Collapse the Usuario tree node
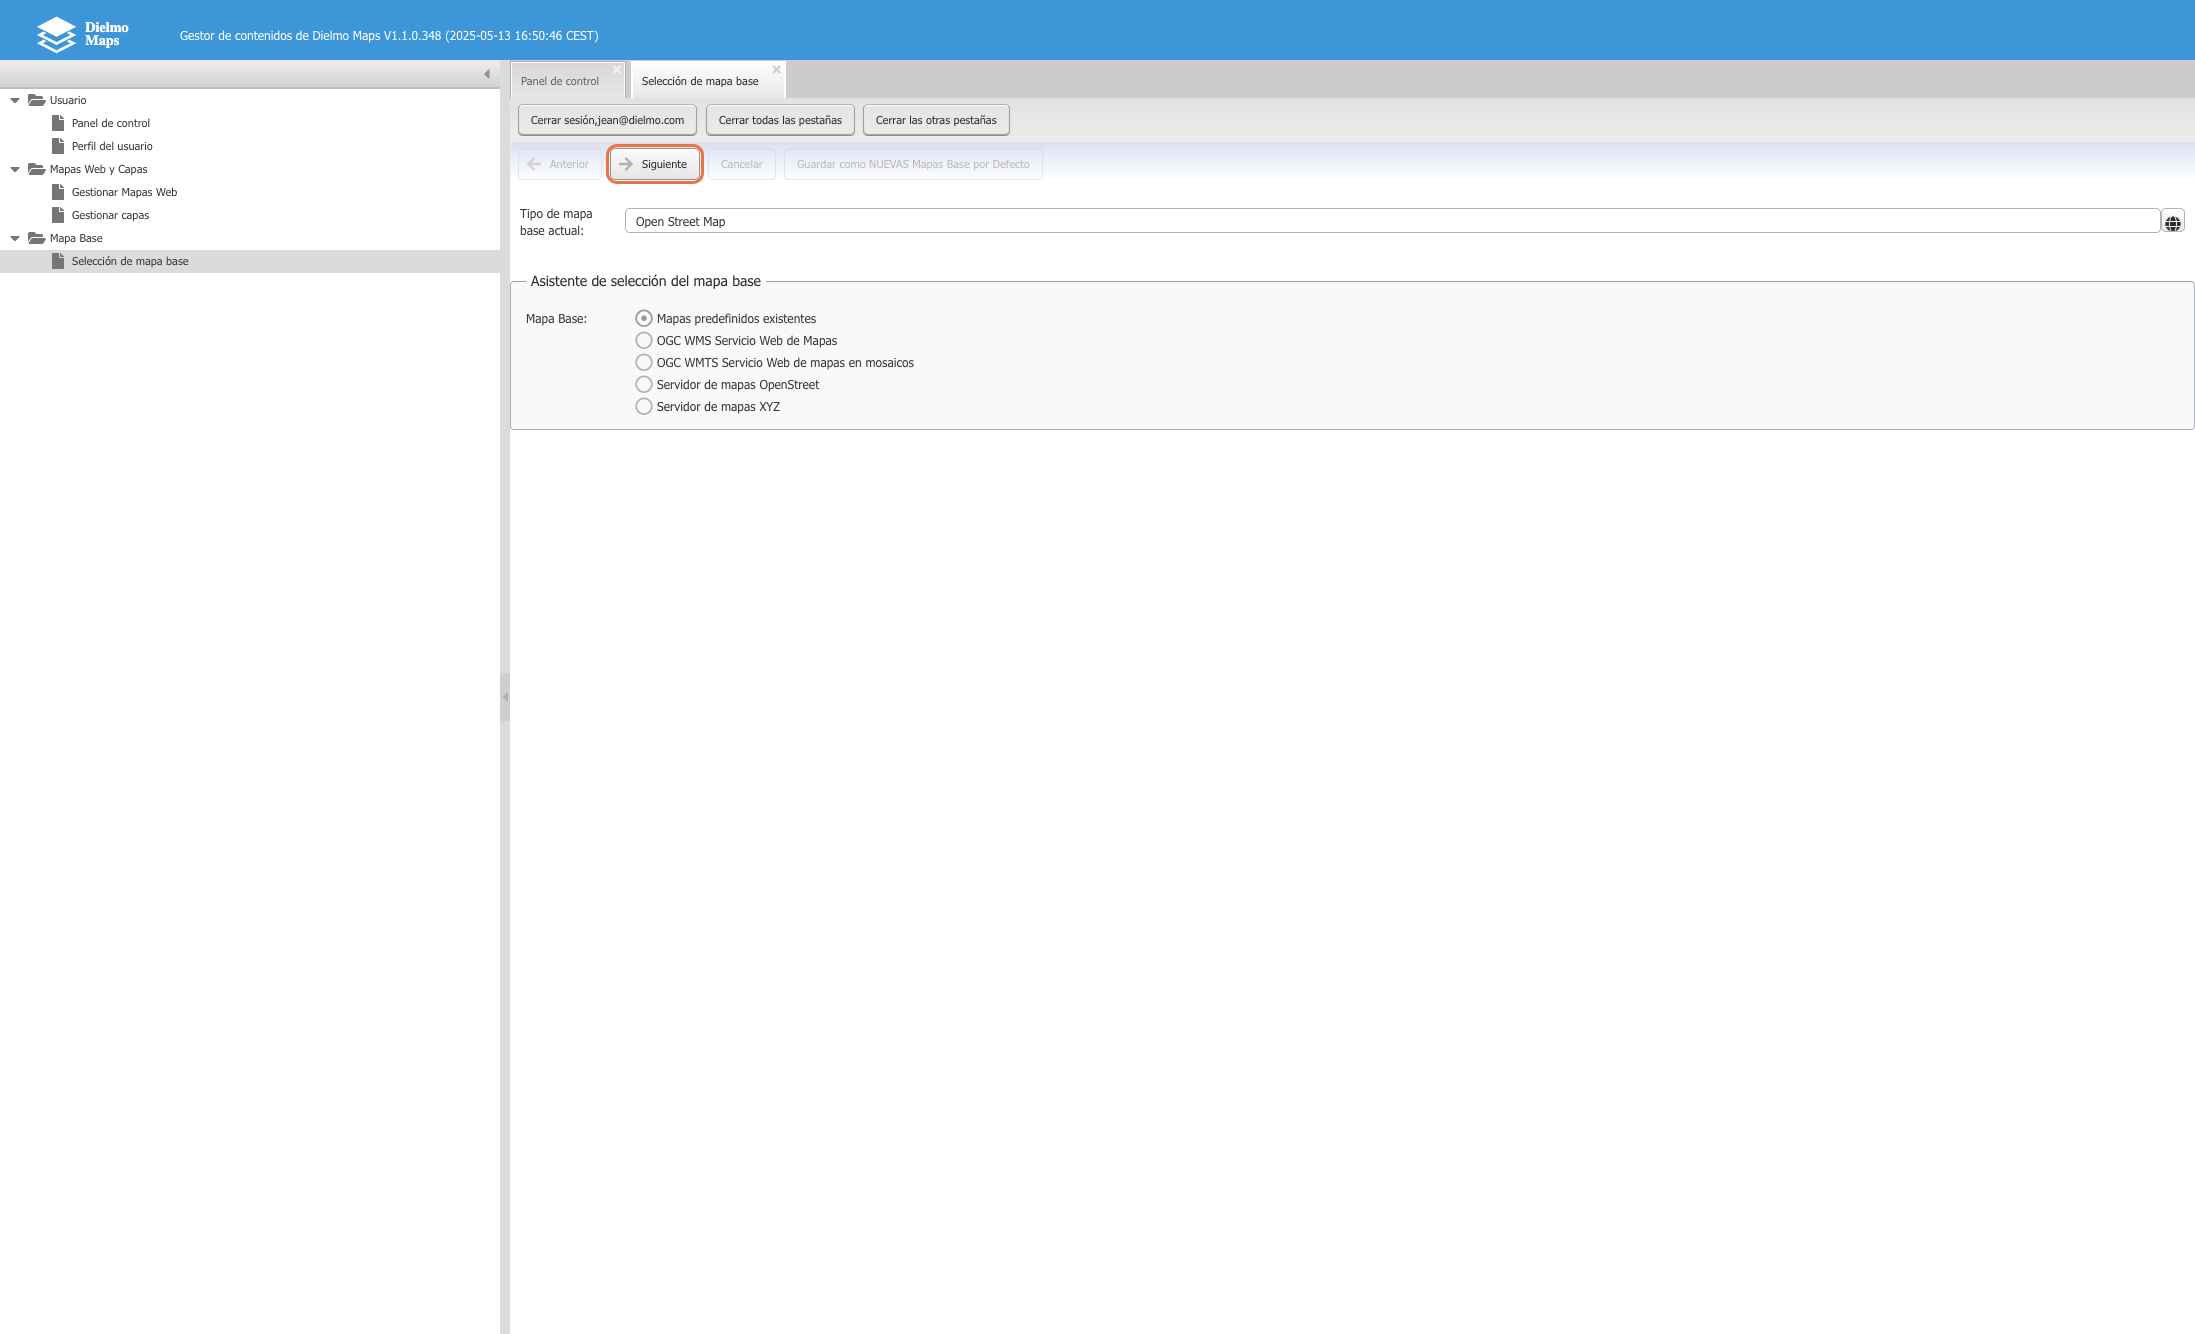The width and height of the screenshot is (2195, 1334). click(x=15, y=100)
